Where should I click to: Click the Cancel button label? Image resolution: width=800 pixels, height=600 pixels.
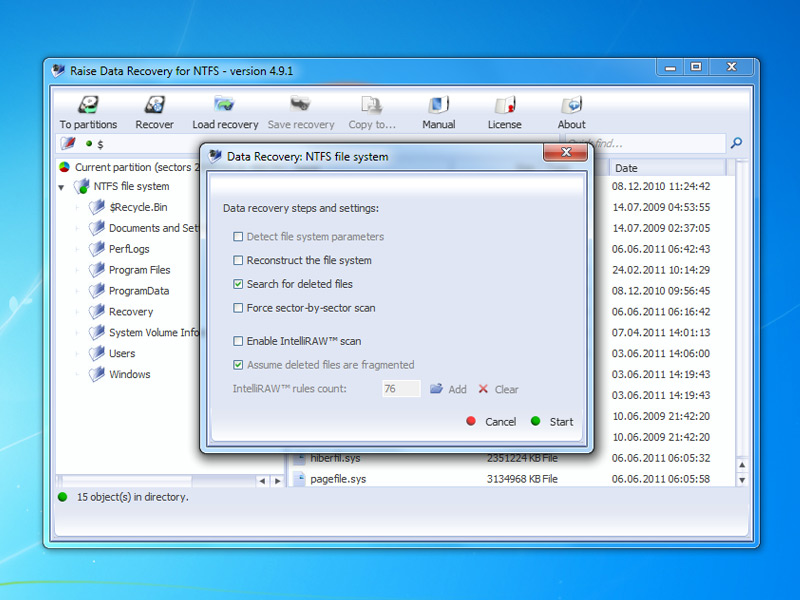coord(501,422)
